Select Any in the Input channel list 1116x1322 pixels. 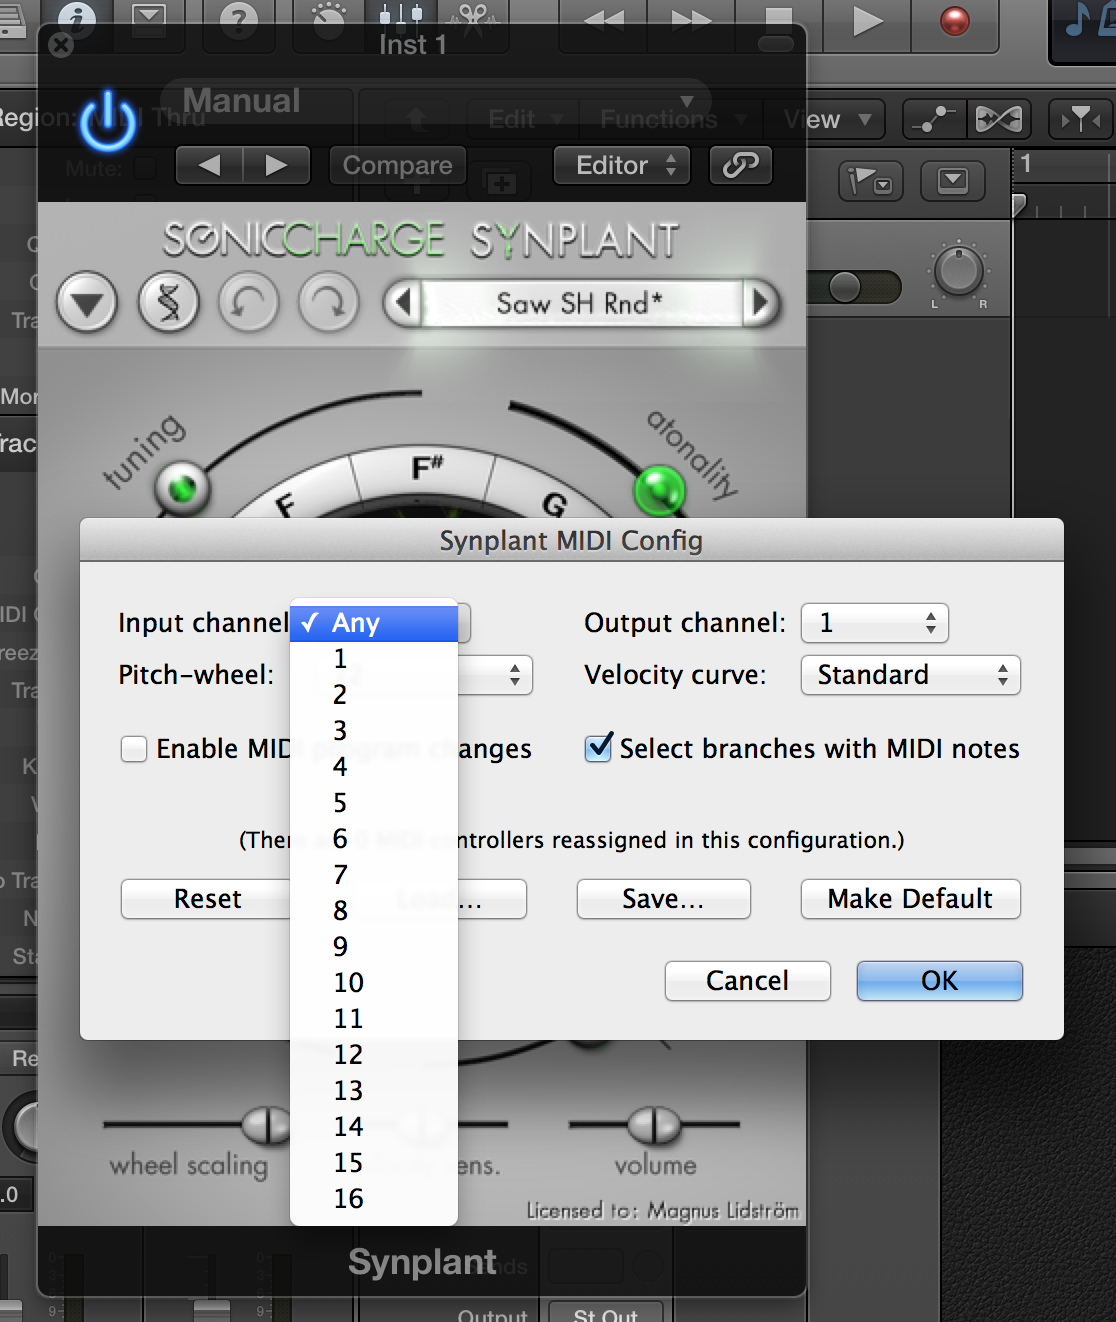click(x=356, y=623)
